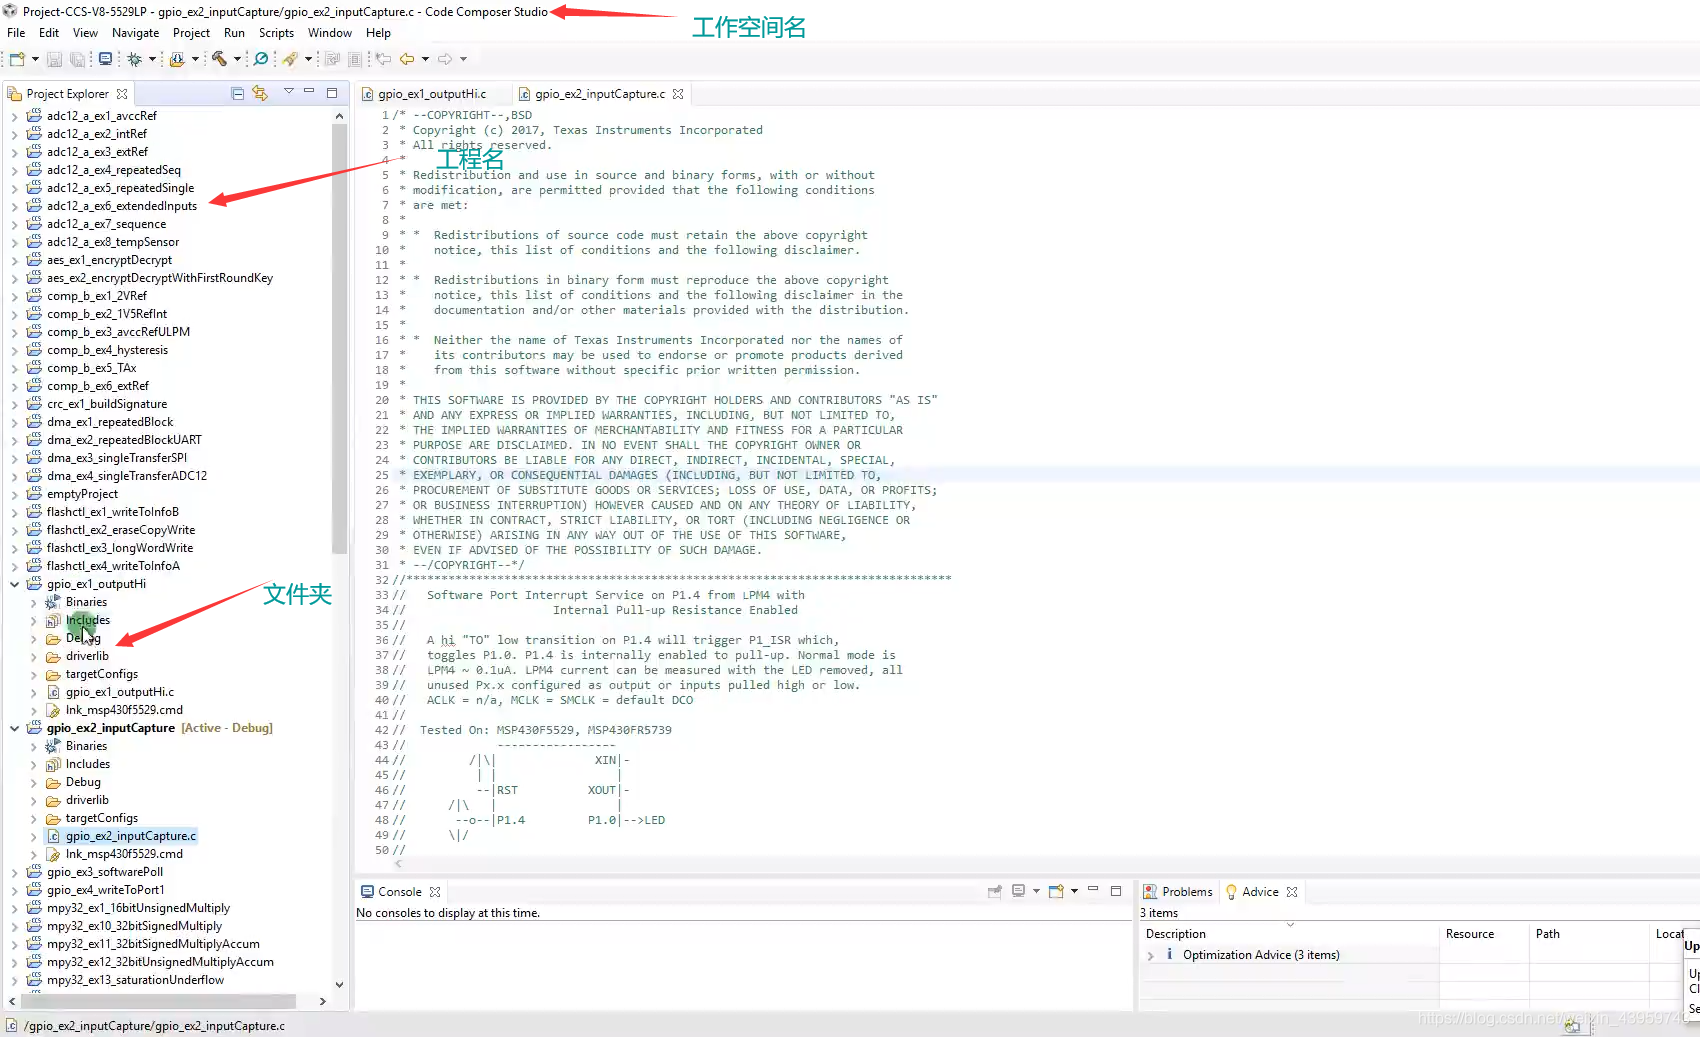Open the build hammer dropdown arrow
The height and width of the screenshot is (1037, 1700).
[237, 59]
